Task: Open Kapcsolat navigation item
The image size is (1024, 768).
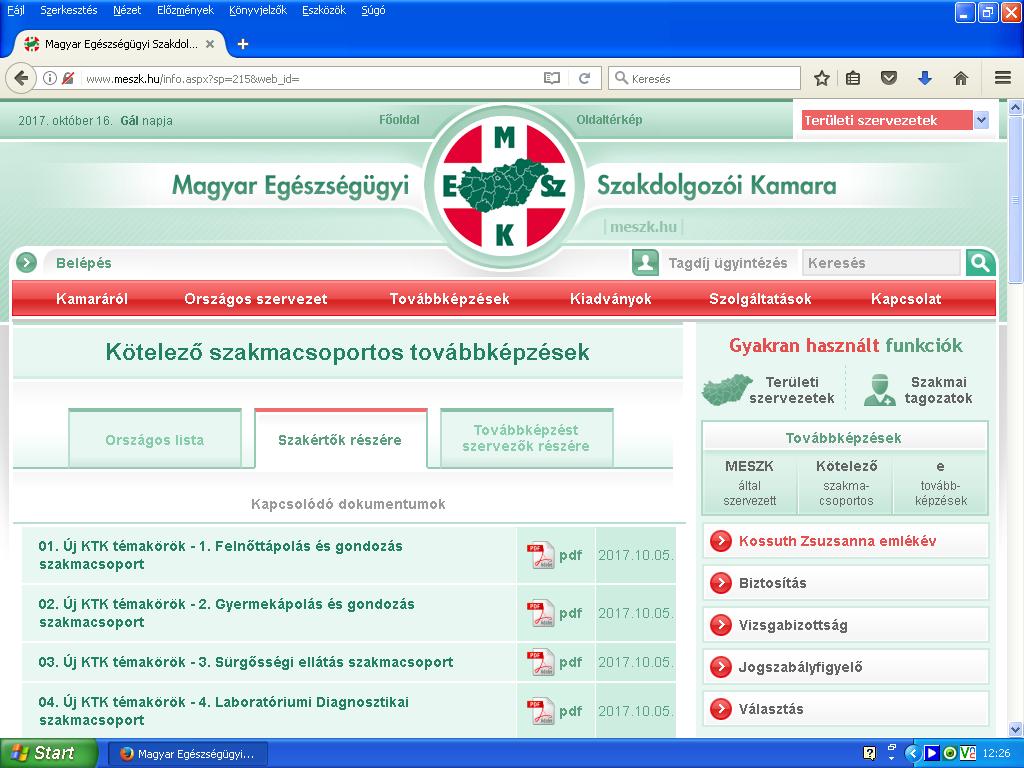Action: coord(906,299)
